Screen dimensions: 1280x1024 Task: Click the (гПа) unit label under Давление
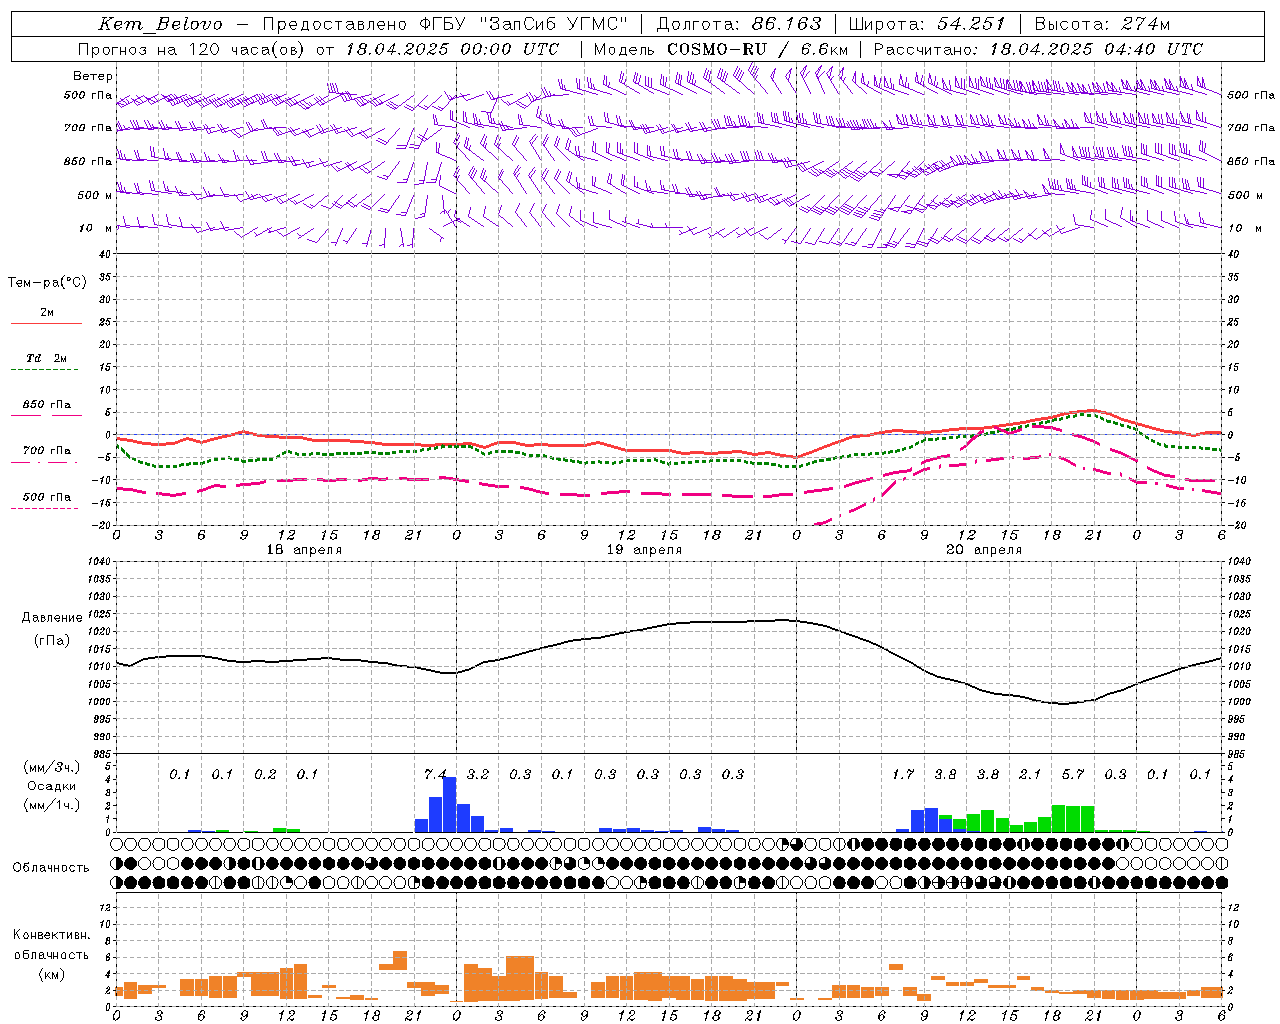(52, 640)
